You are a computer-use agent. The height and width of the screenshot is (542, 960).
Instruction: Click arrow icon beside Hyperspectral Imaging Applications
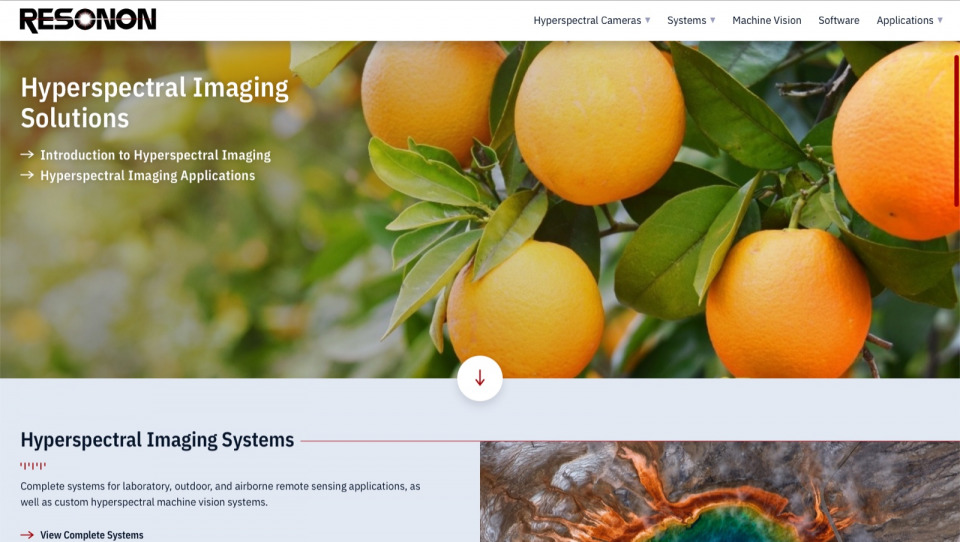point(27,175)
